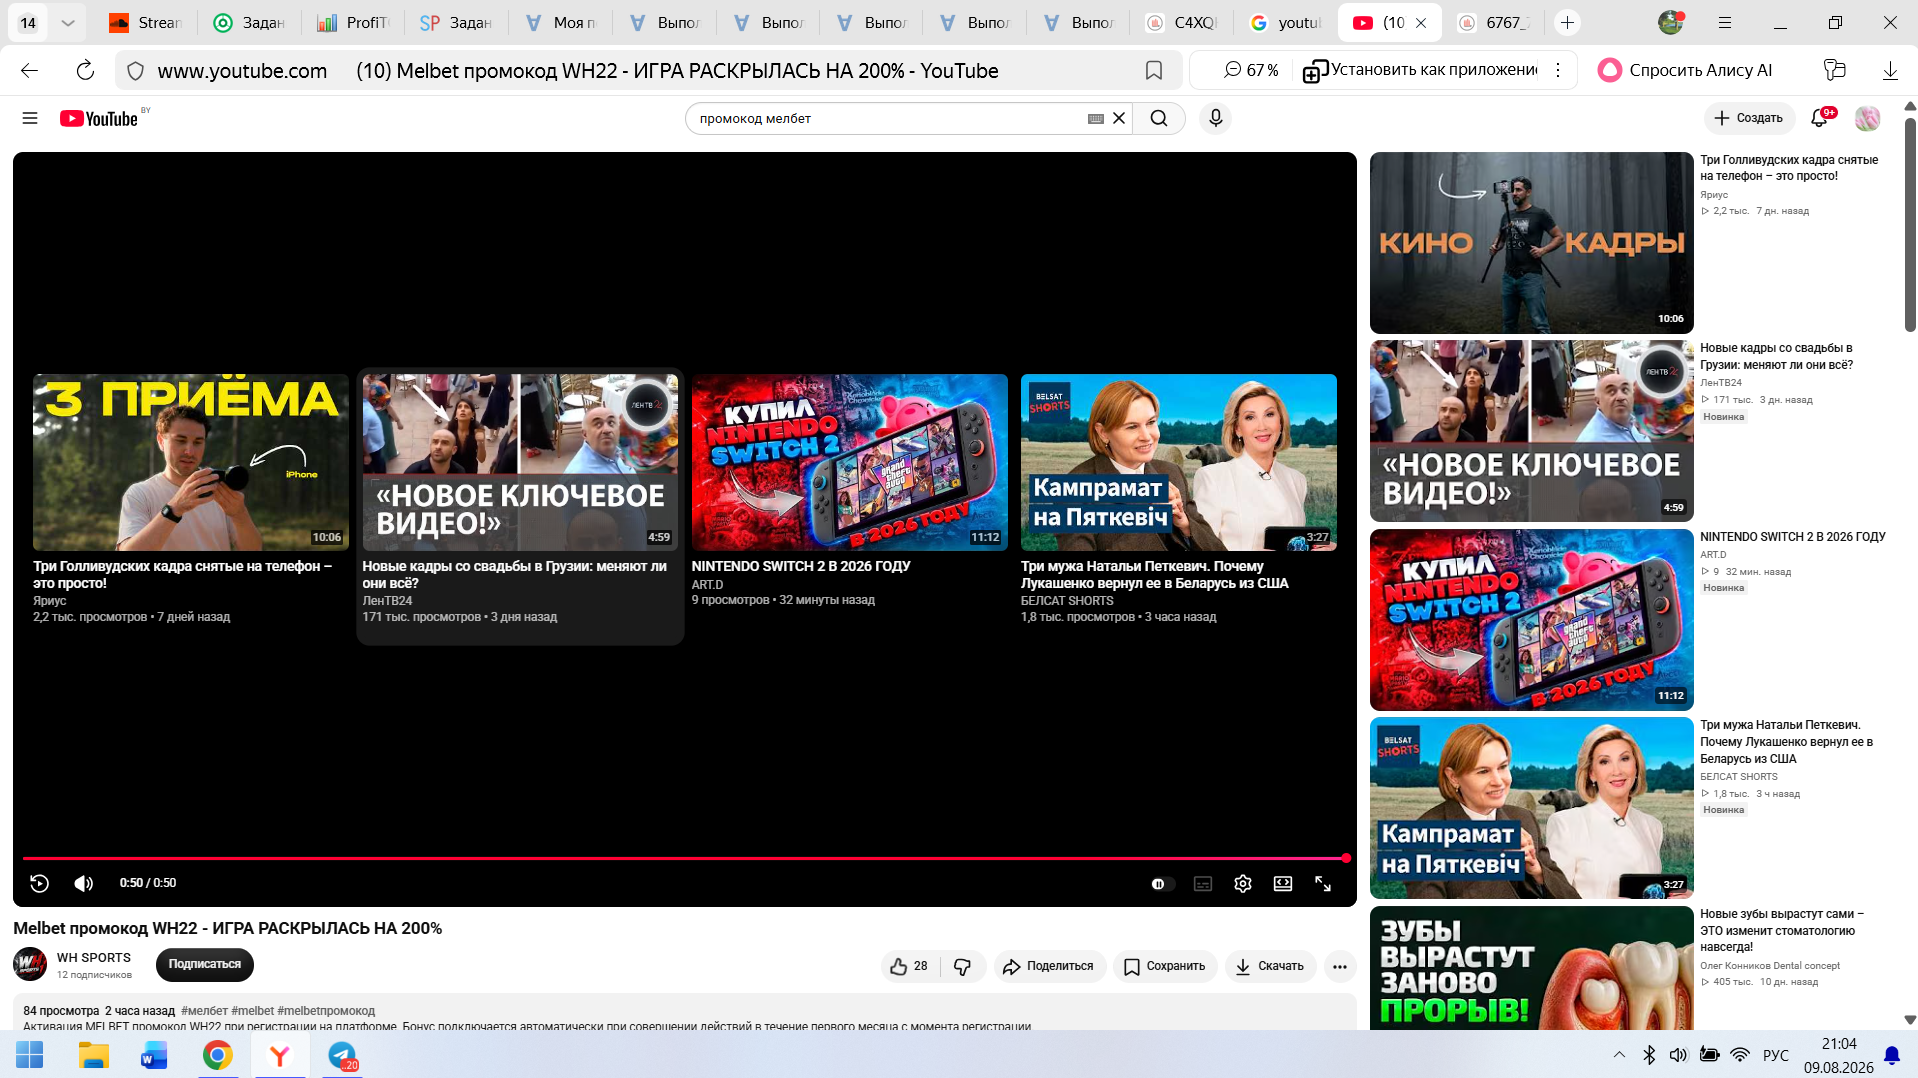Open the YouTube guide hamburger menu
Screen dimensions: 1918x1078
pyautogui.click(x=30, y=118)
